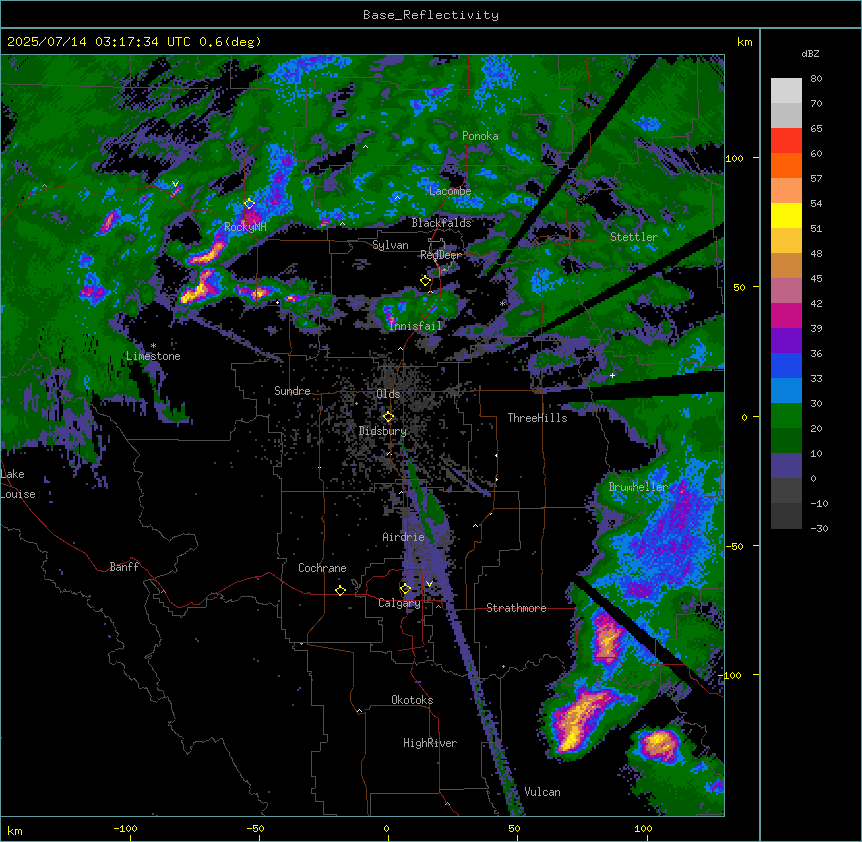The height and width of the screenshot is (842, 862).
Task: Click the yellow swatch between 54 and 51 dBZ
Action: pyautogui.click(x=786, y=216)
